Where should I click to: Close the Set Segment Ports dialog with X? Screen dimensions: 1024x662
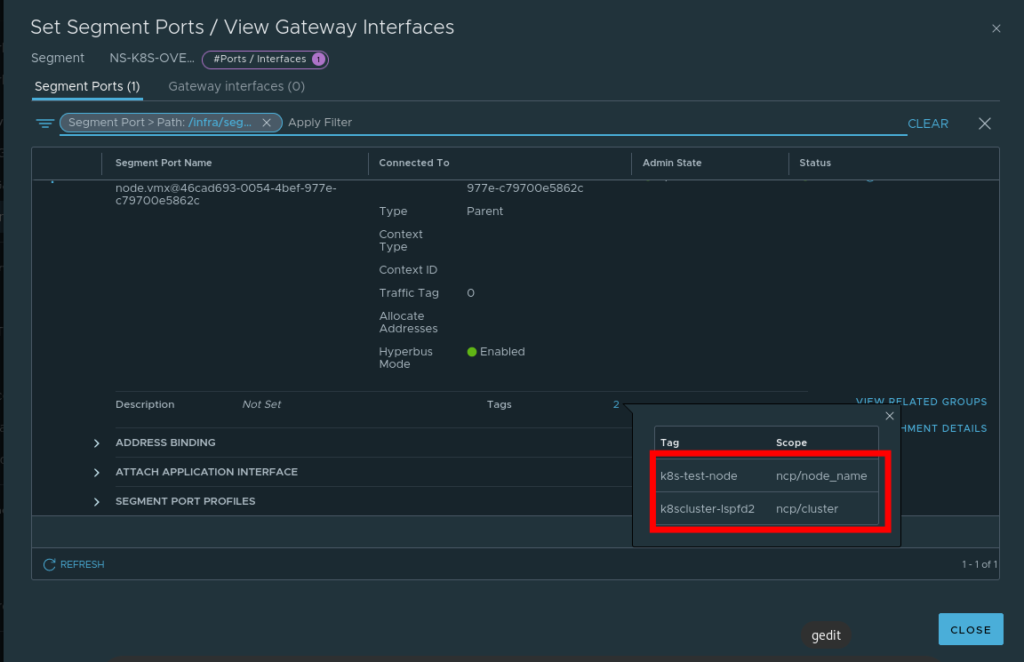coord(995,29)
